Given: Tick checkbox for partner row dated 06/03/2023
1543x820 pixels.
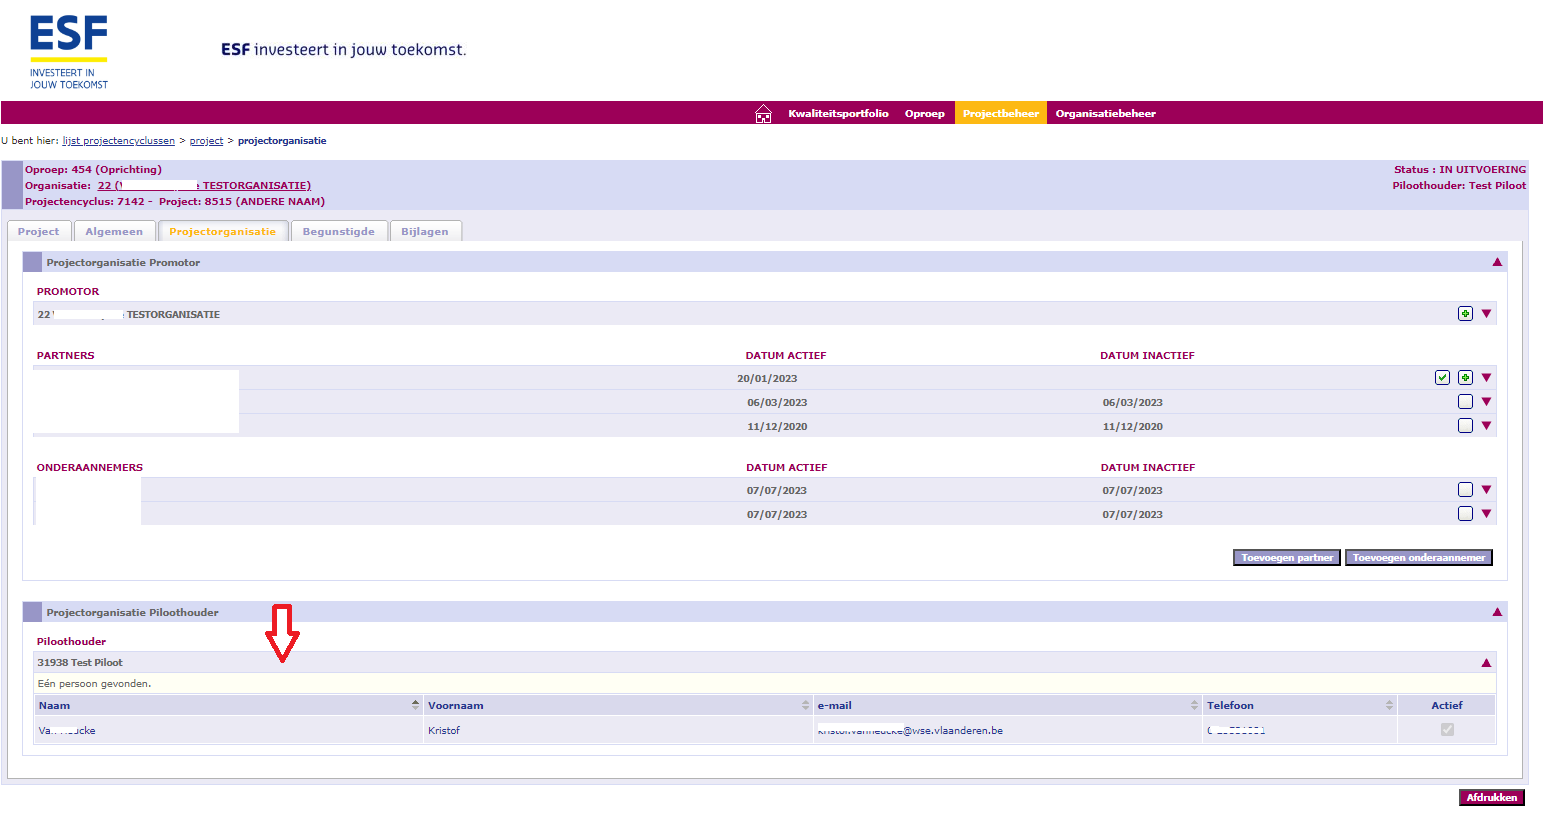Looking at the screenshot, I should 1465,402.
